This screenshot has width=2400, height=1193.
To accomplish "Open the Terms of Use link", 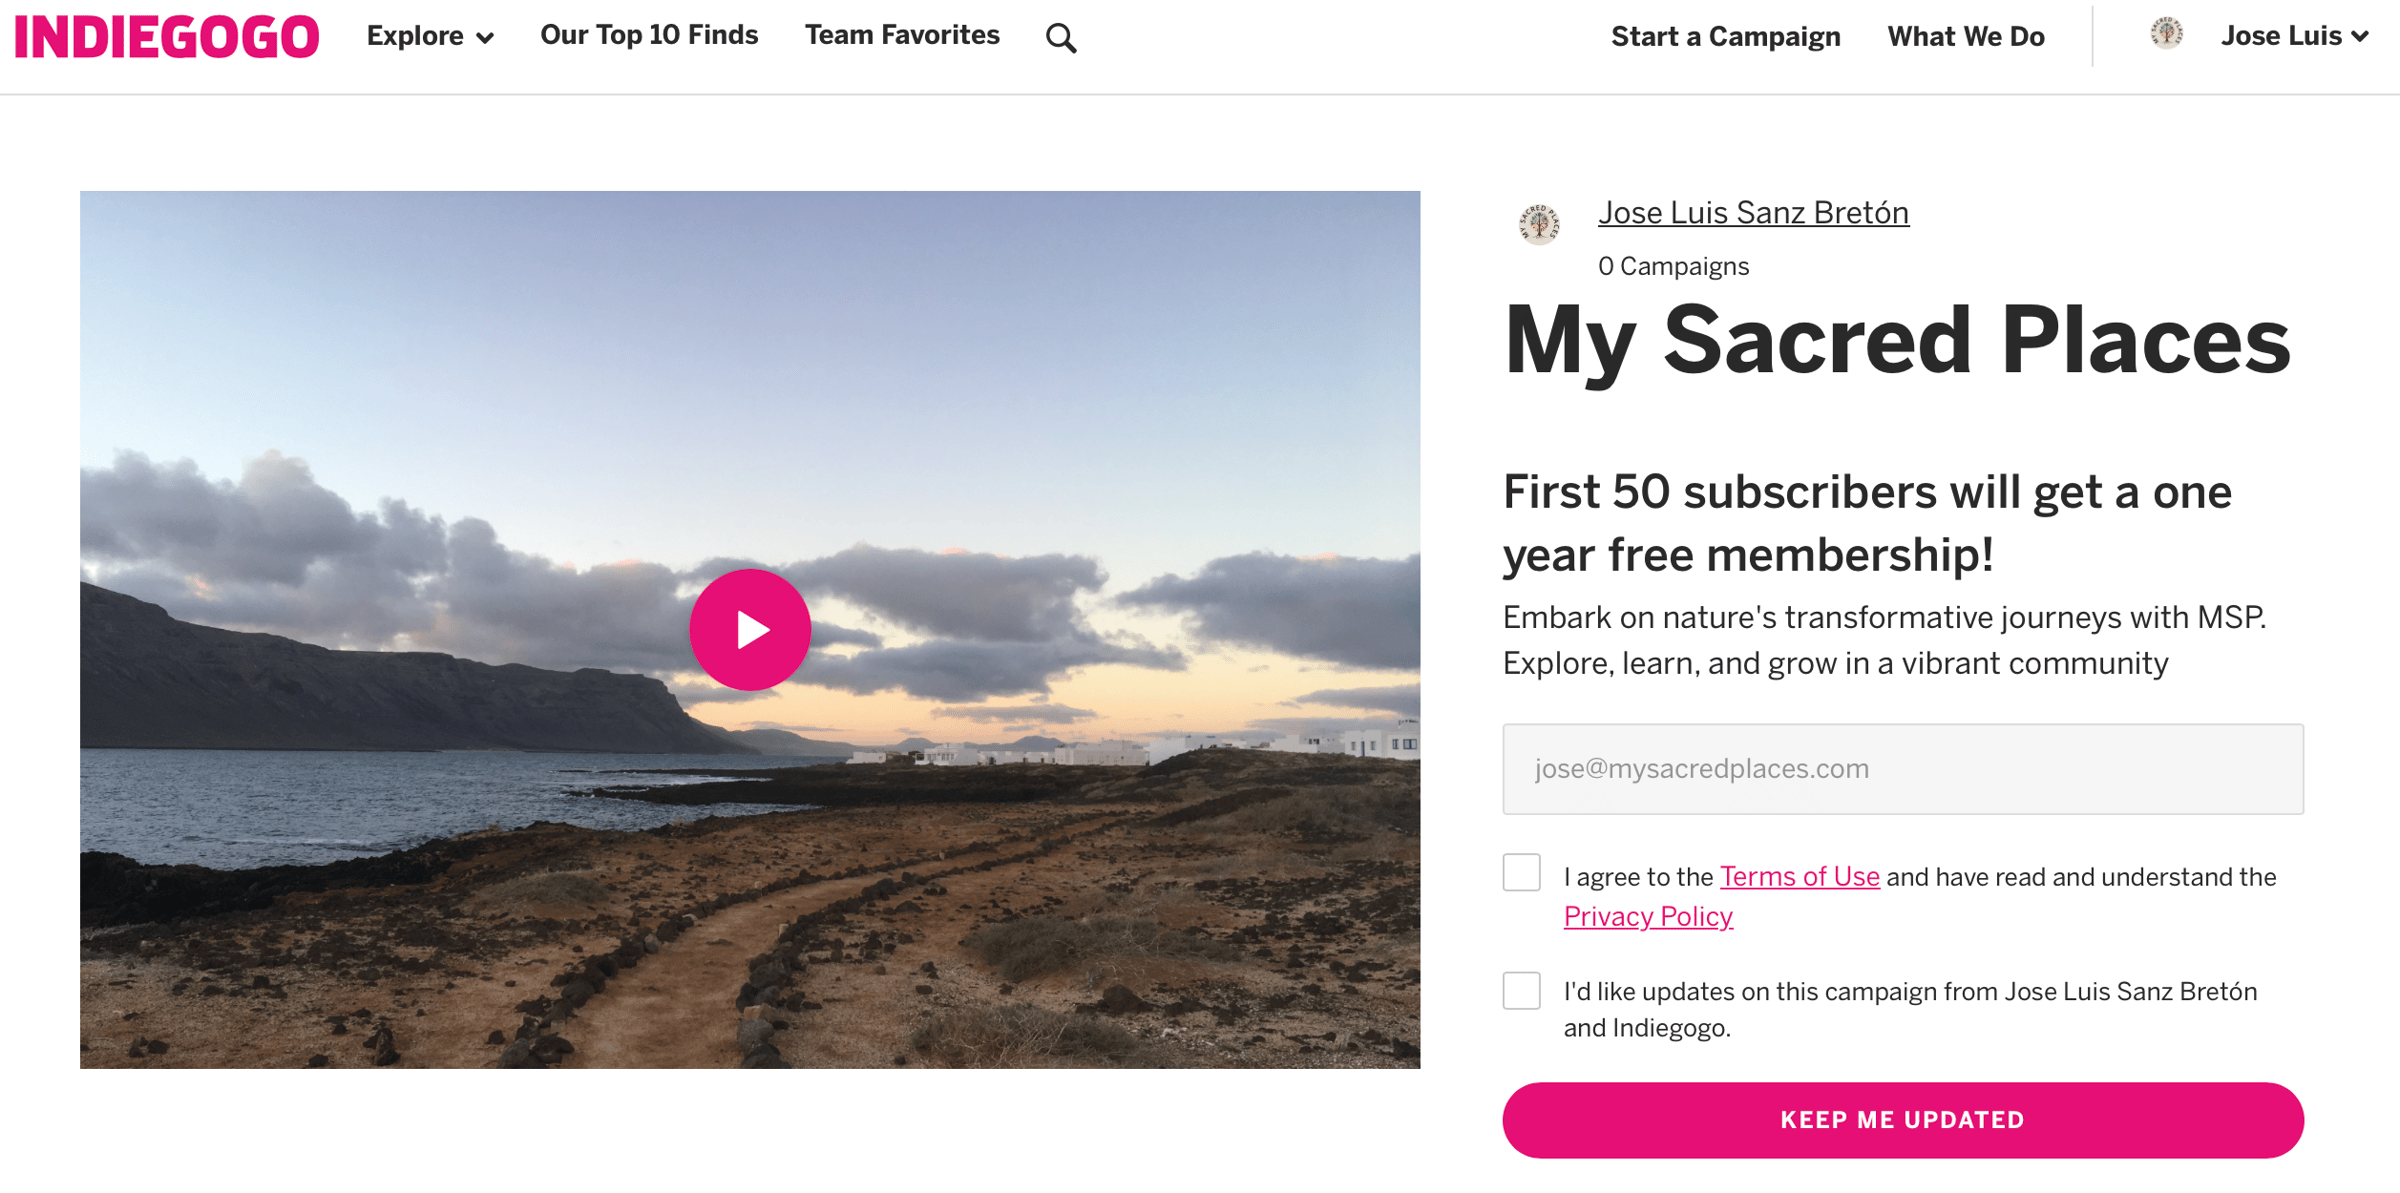I will pos(1799,876).
